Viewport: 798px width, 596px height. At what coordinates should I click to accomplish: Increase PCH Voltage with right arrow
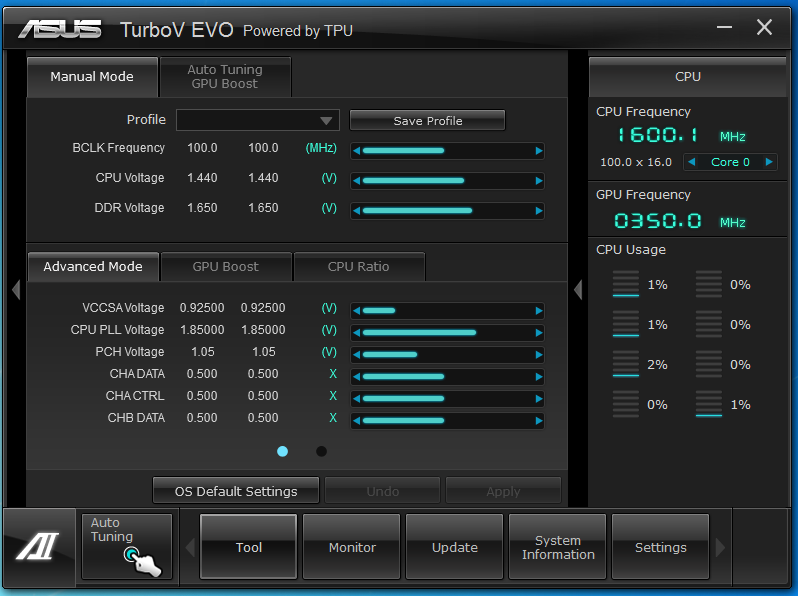[x=538, y=354]
